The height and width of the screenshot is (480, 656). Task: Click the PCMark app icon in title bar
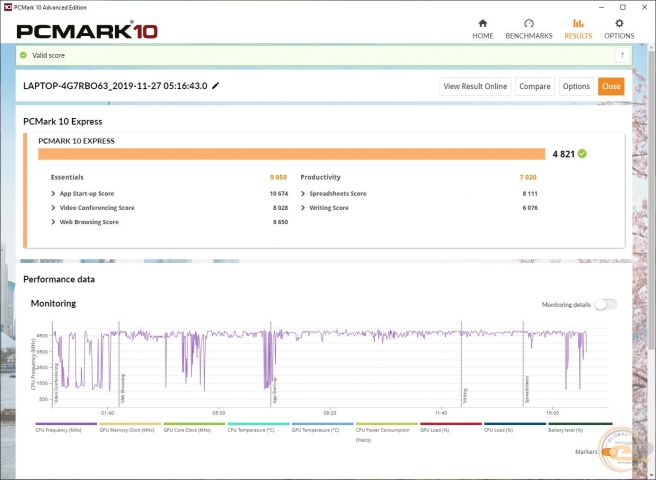tap(8, 7)
